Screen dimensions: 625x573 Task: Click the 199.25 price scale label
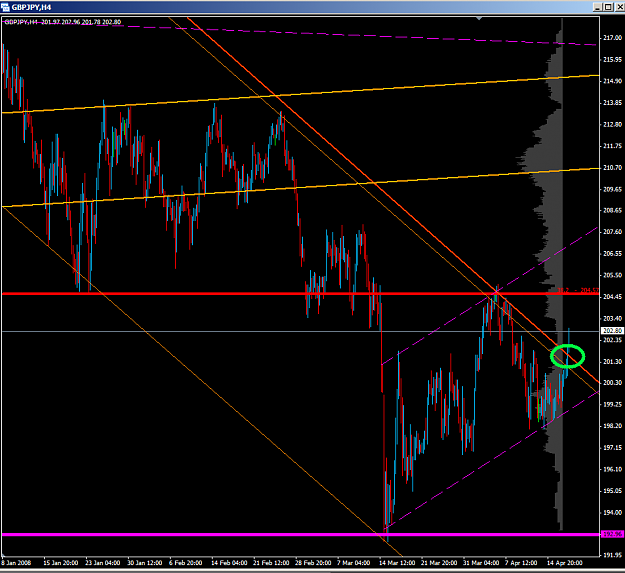click(612, 404)
